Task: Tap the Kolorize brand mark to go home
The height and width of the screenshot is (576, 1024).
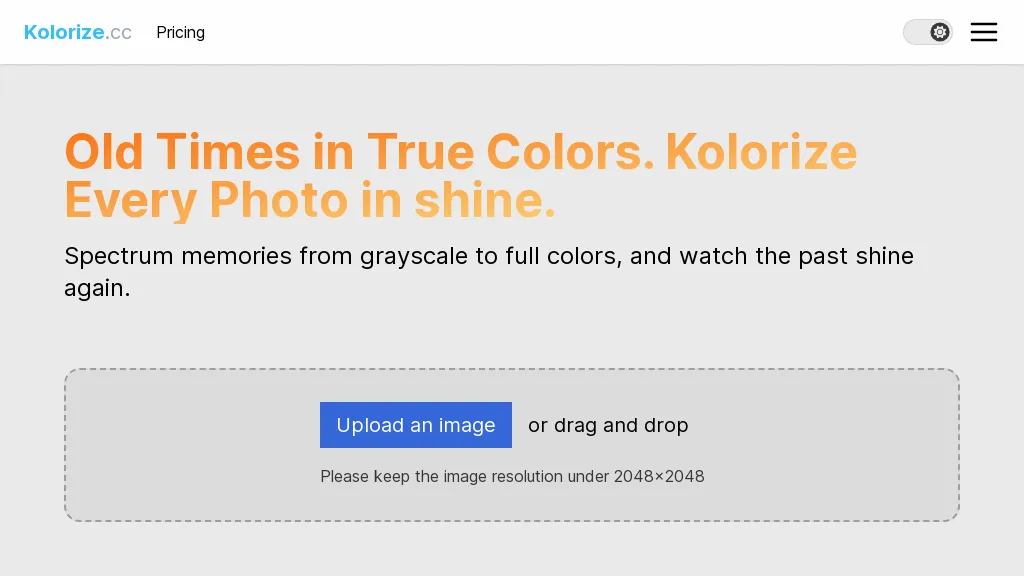Action: [x=77, y=31]
